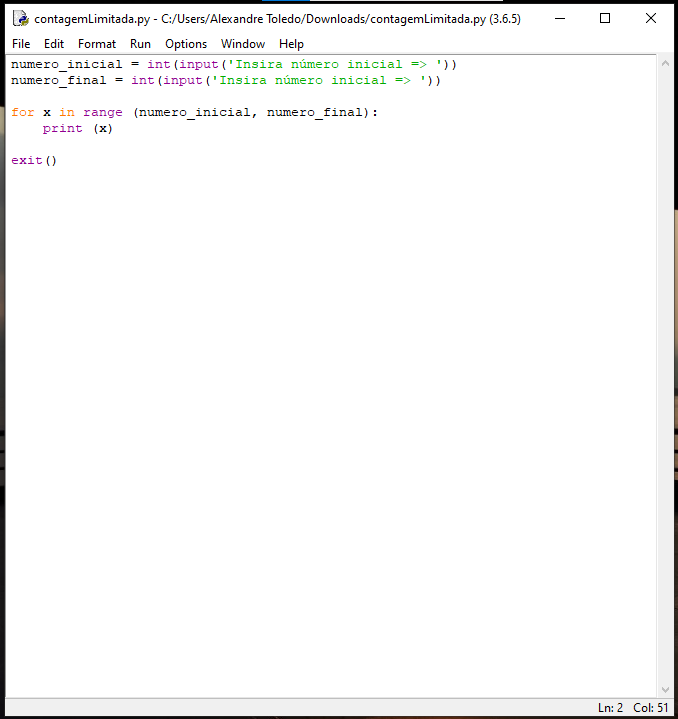Viewport: 678px width, 719px height.
Task: Place cursor on the print keyword
Action: 62,128
